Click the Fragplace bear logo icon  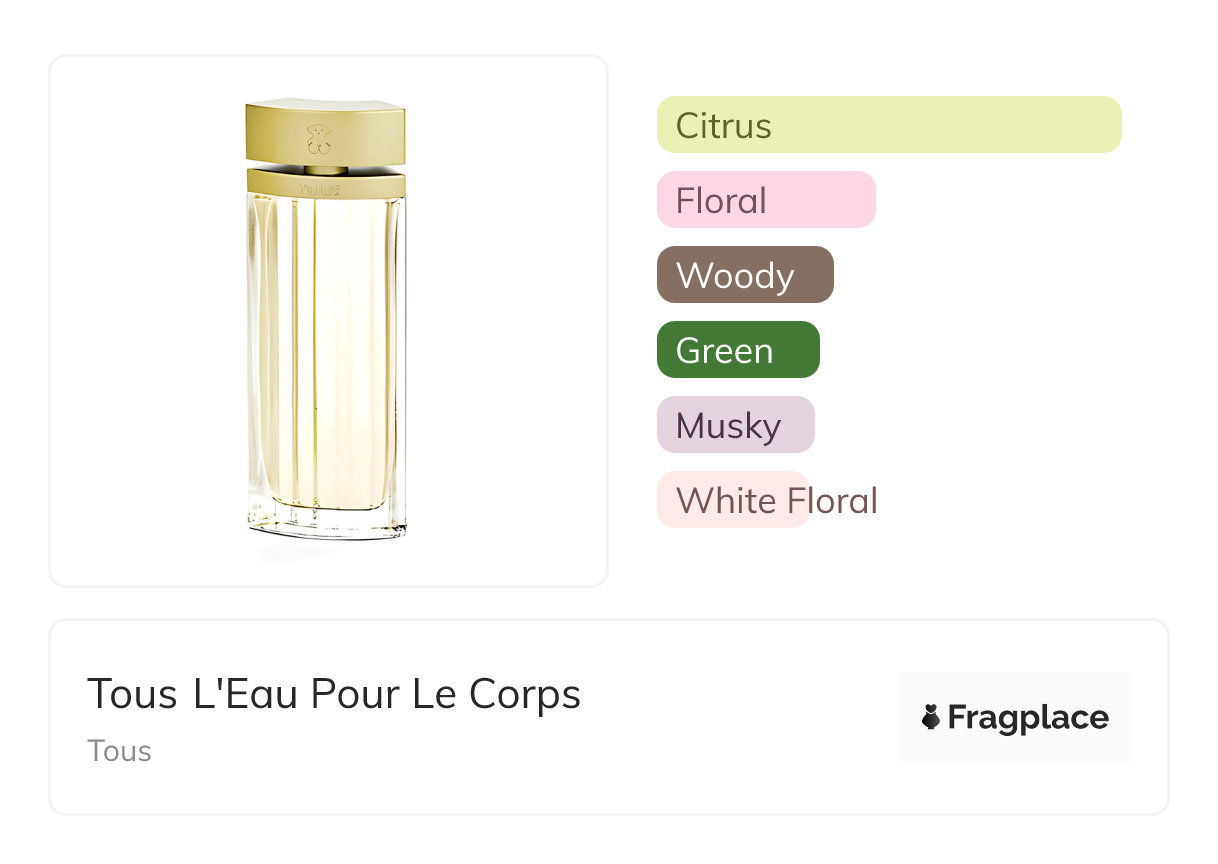pos(931,717)
